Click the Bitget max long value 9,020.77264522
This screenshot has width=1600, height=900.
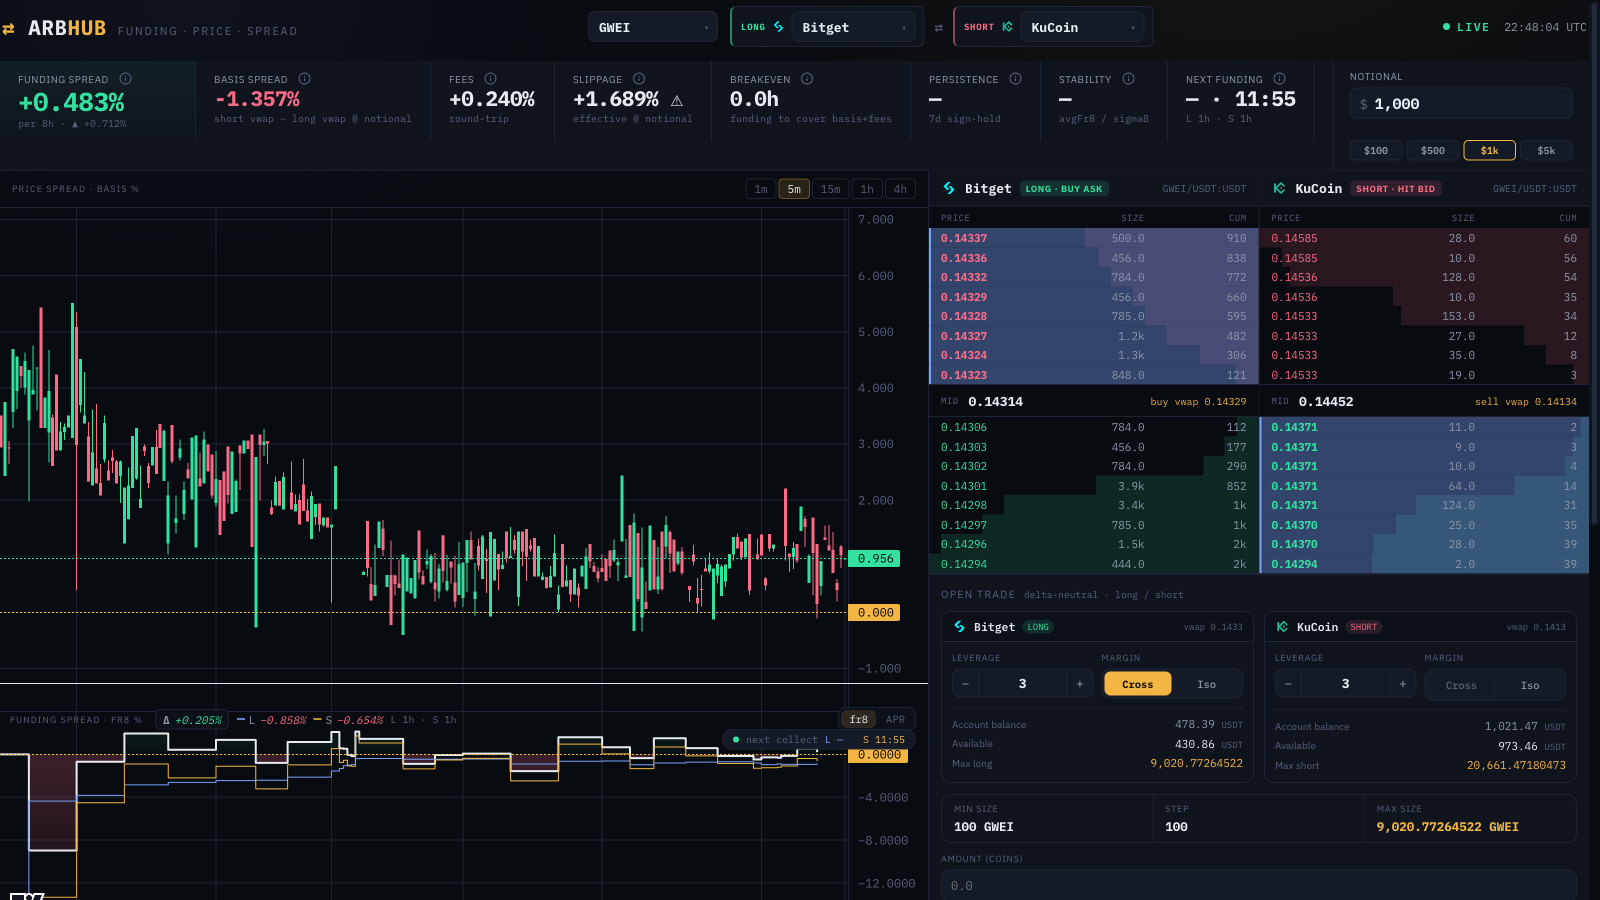(1196, 763)
